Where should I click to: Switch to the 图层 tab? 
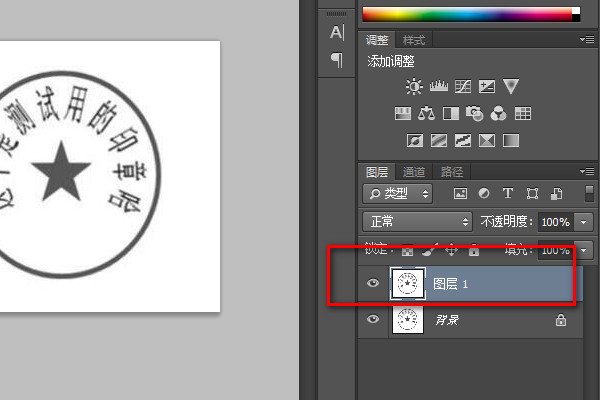(x=377, y=172)
